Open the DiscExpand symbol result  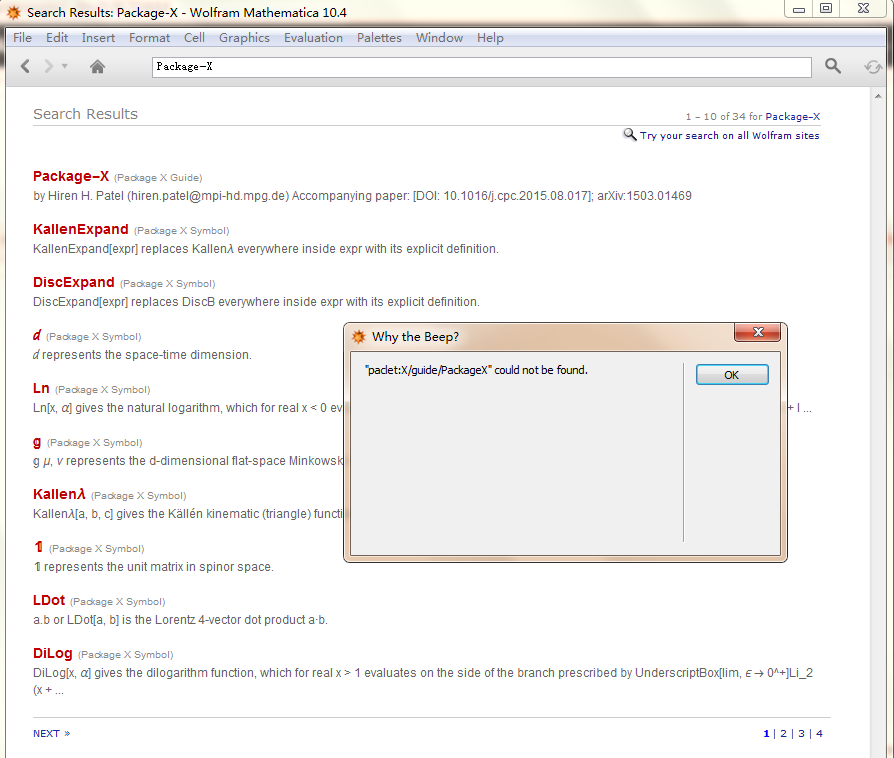(x=74, y=282)
